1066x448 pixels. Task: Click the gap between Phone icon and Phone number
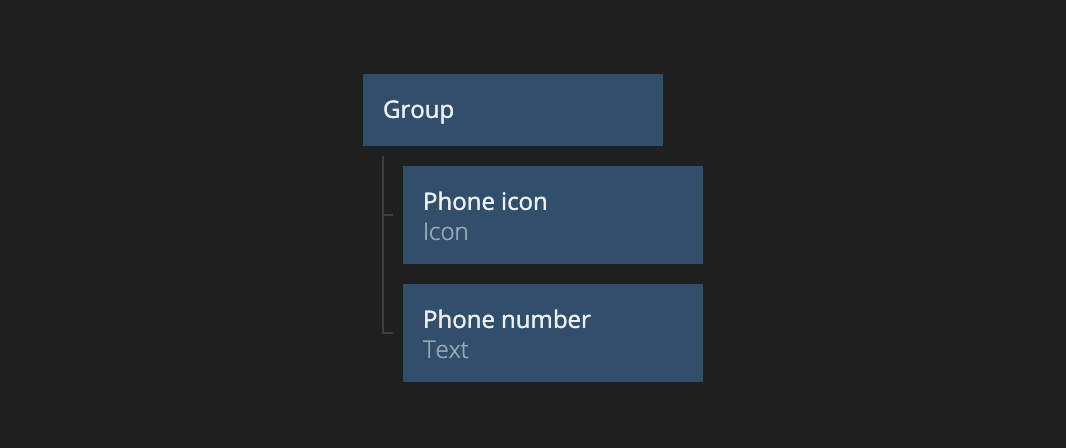click(x=552, y=274)
